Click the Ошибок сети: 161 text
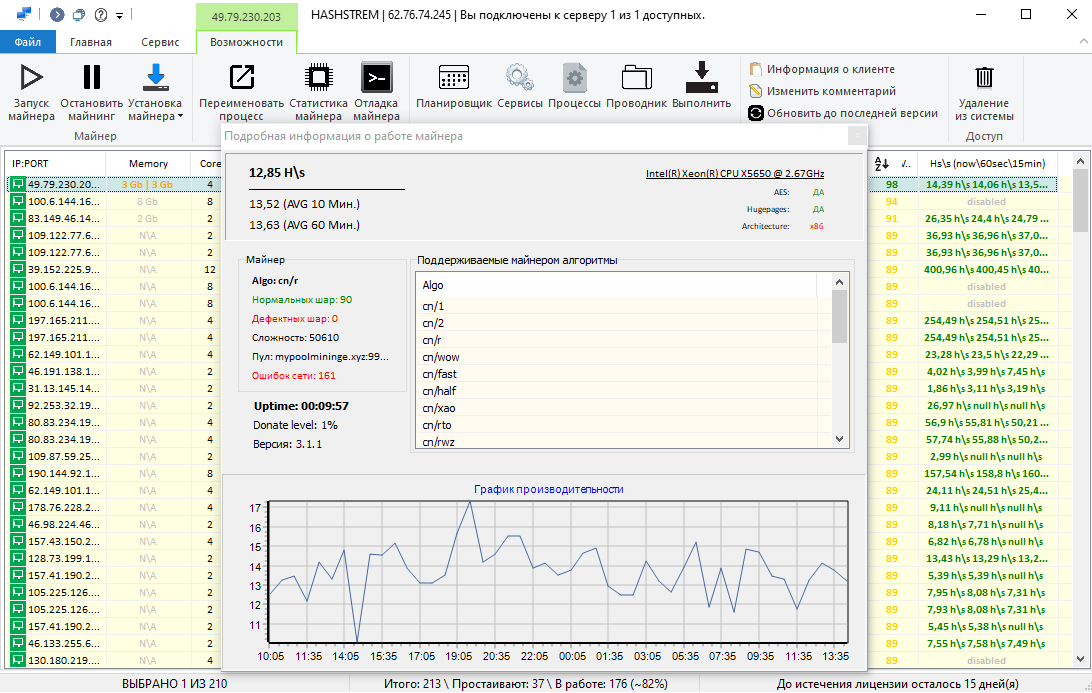Viewport: 1092px width, 693px height. pos(294,375)
